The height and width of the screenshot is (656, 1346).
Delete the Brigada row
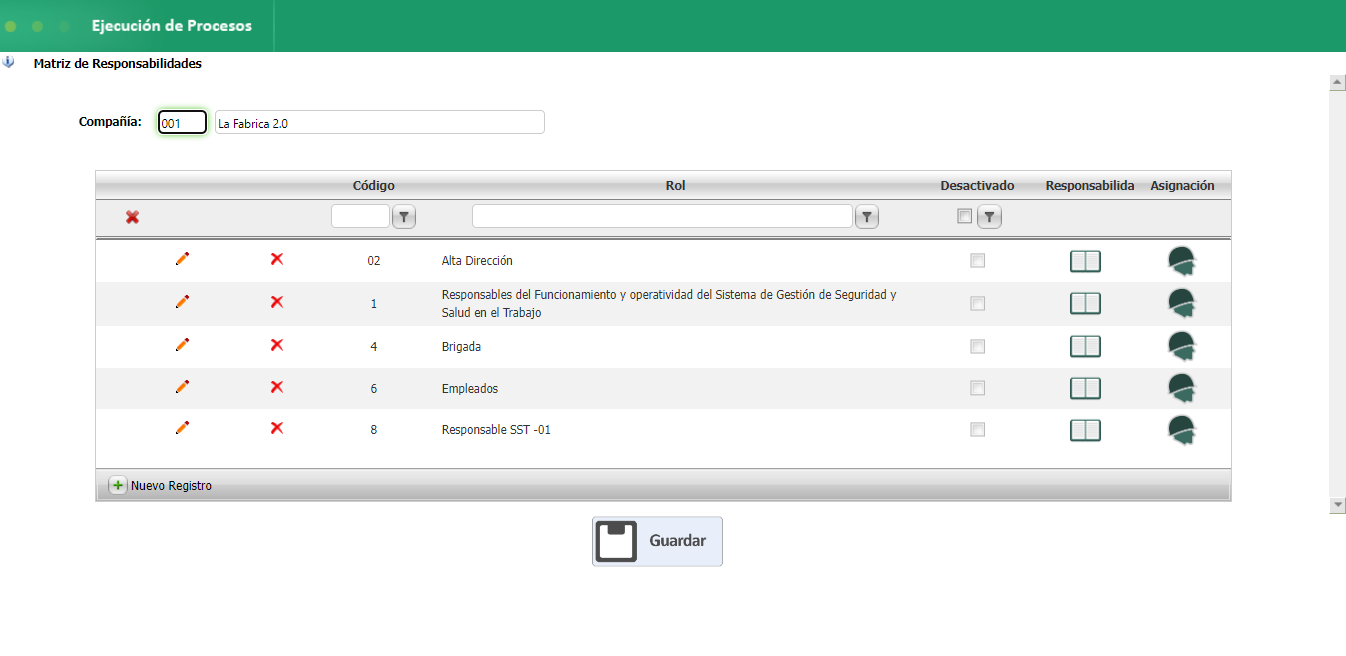point(277,344)
